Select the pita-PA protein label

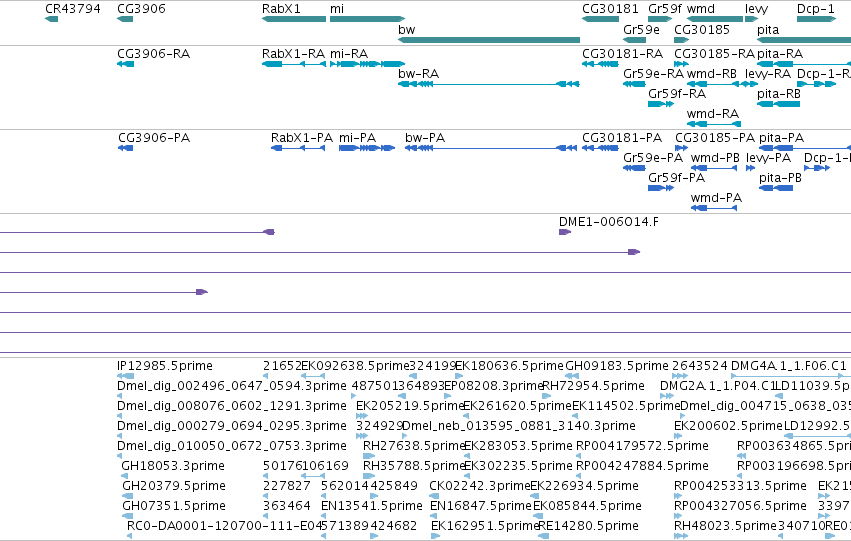[x=782, y=138]
